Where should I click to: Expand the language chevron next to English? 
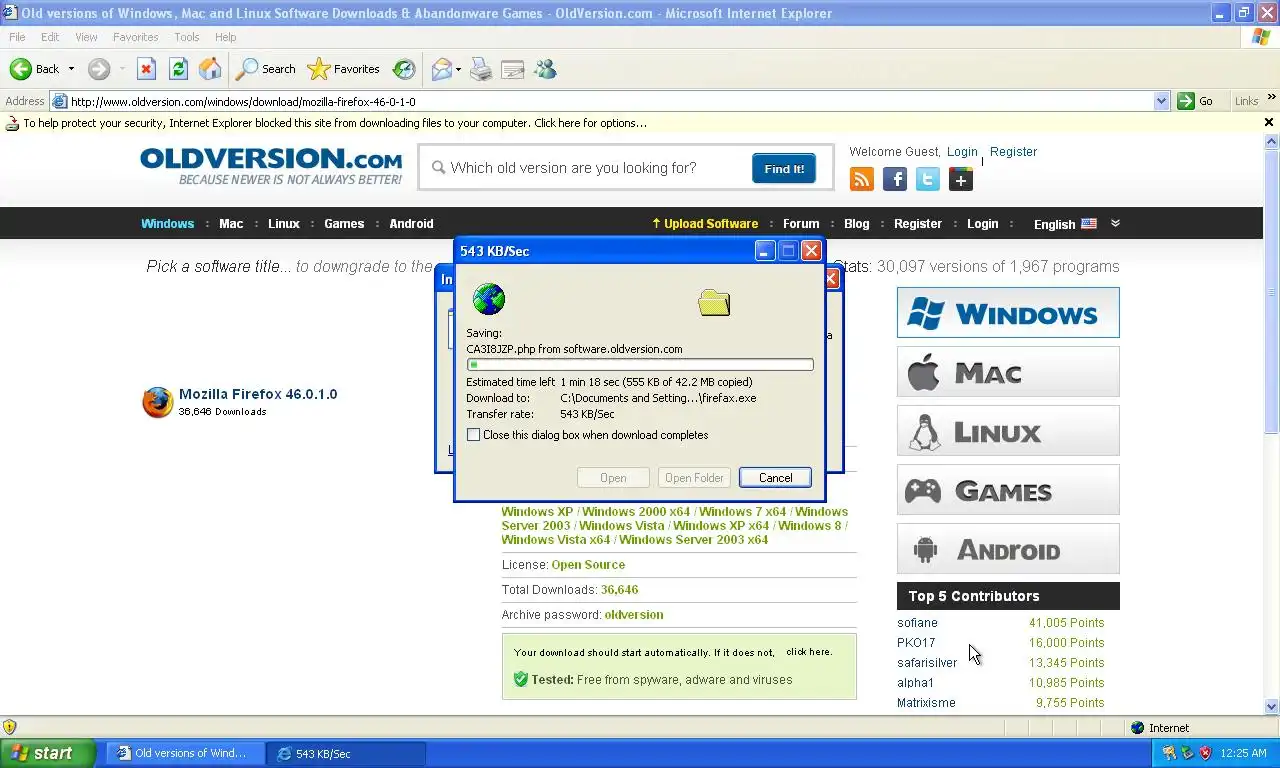[x=1115, y=223]
